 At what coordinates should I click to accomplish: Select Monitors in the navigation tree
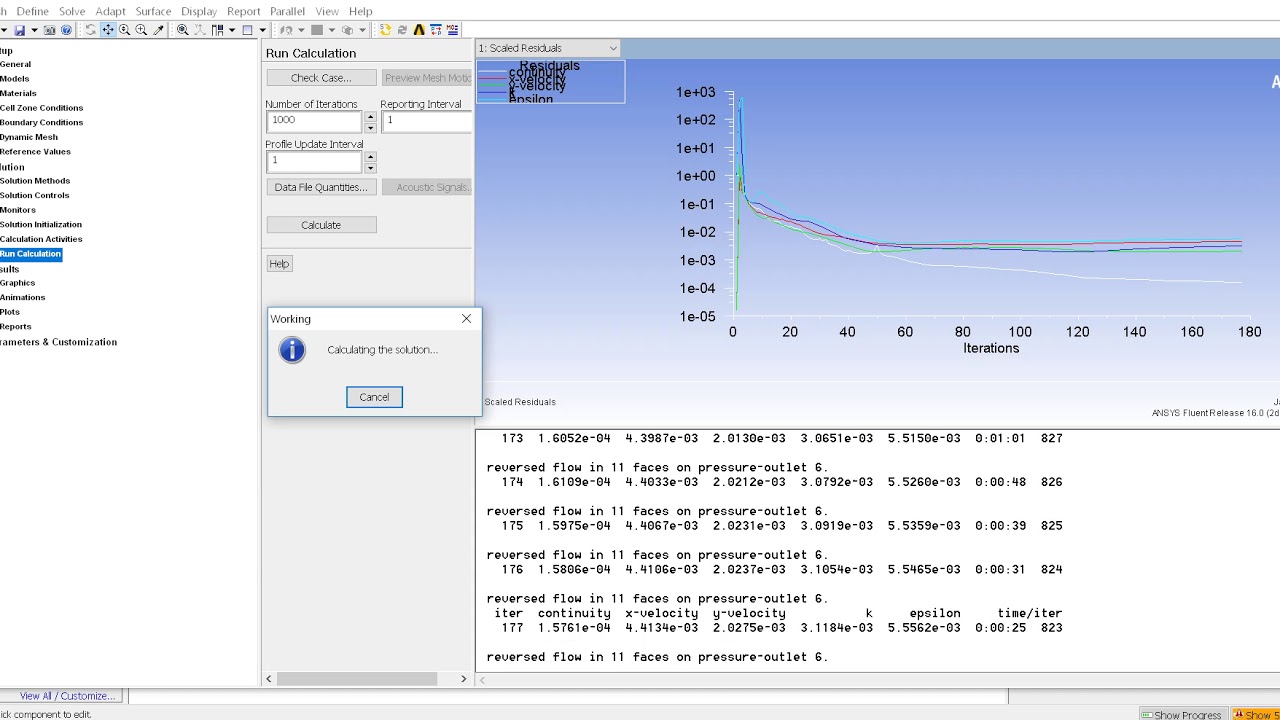click(18, 210)
